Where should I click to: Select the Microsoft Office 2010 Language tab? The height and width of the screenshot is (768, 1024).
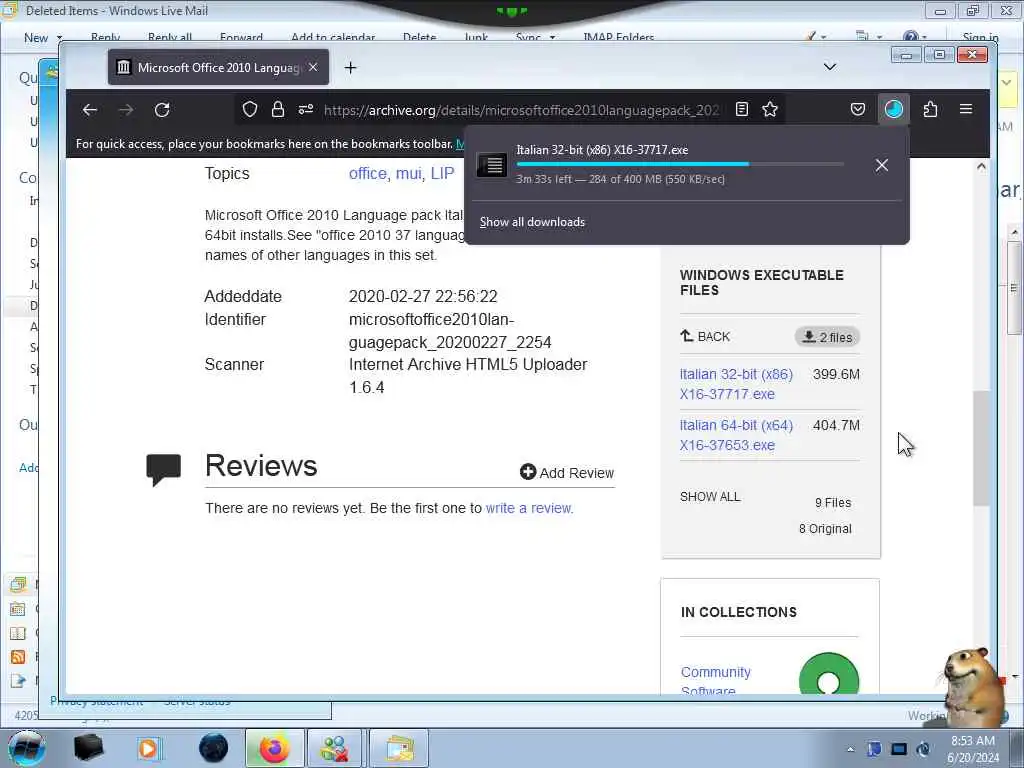pos(218,67)
